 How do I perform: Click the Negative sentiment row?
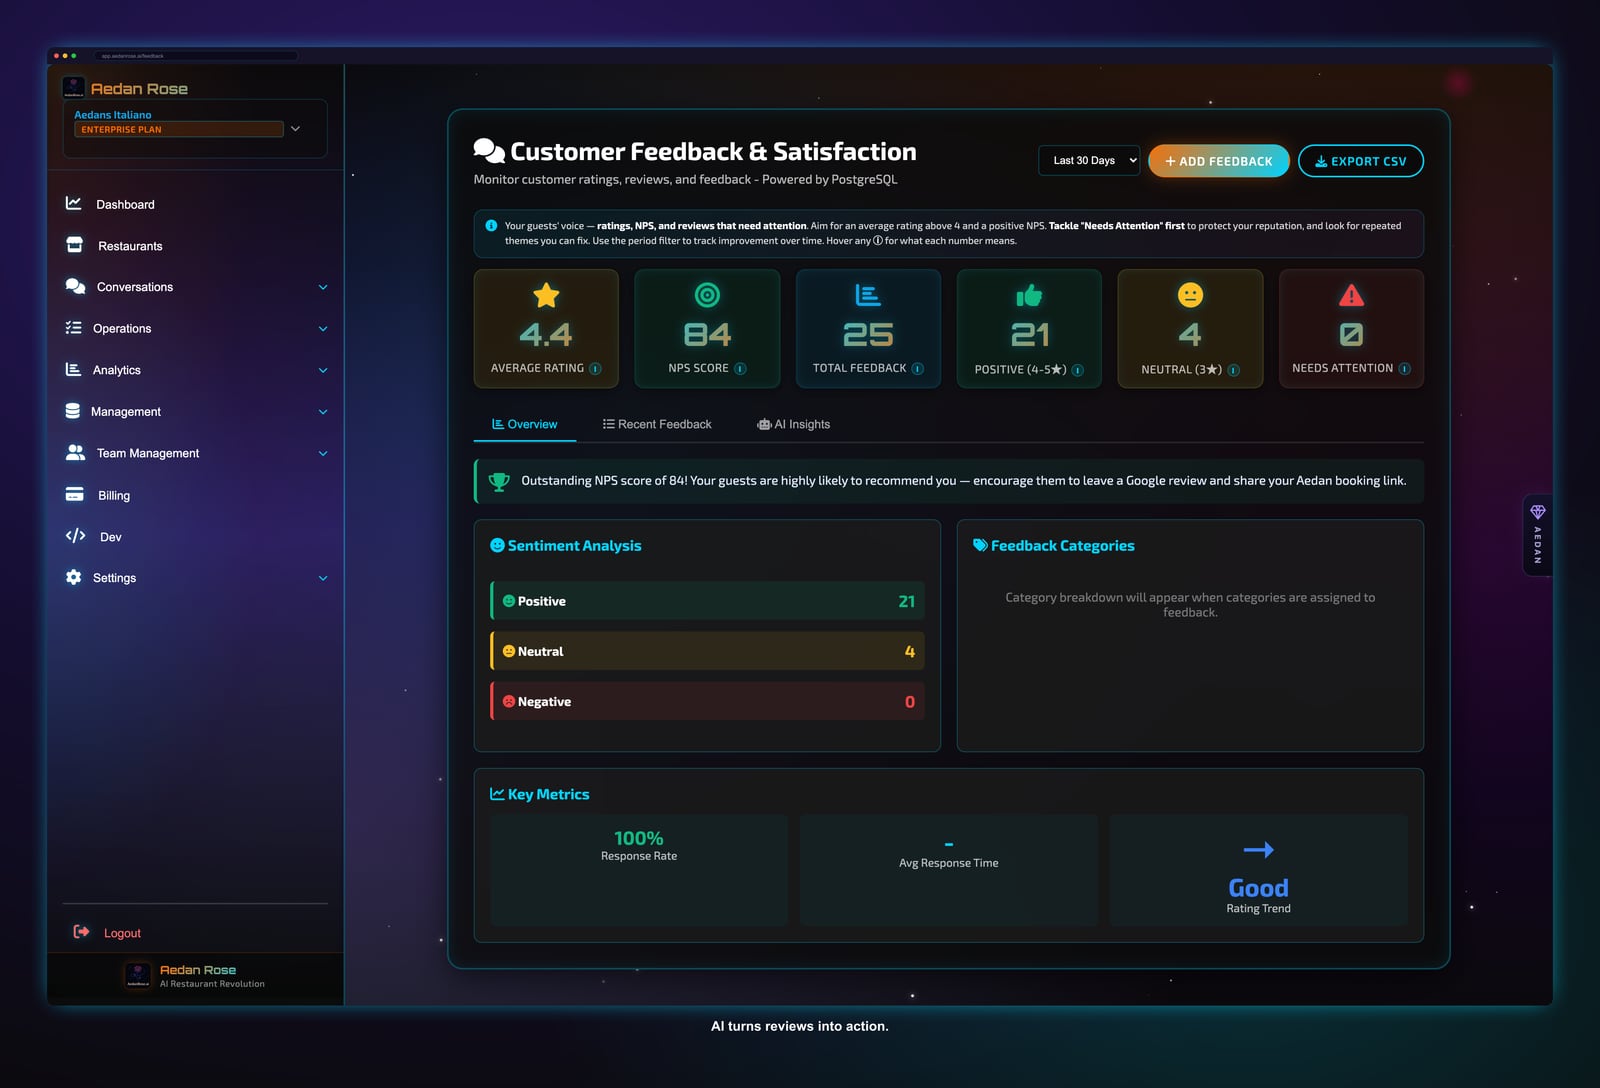tap(707, 701)
